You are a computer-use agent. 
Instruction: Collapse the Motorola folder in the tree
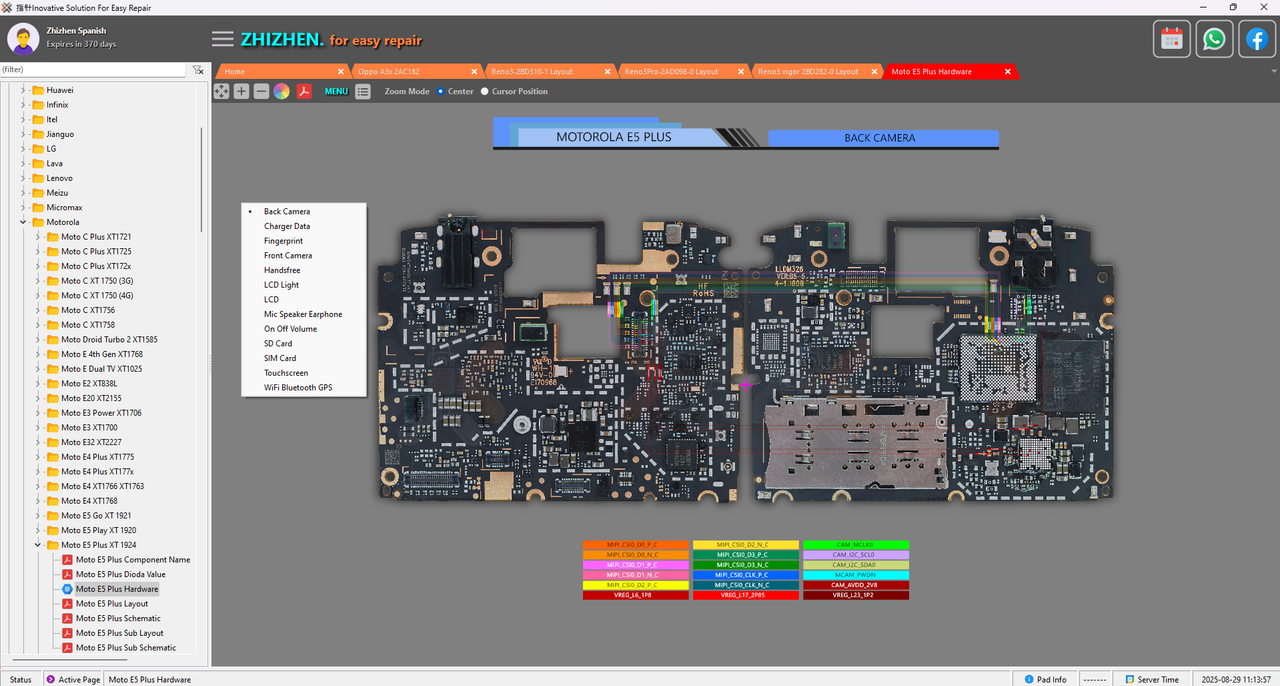(x=23, y=222)
